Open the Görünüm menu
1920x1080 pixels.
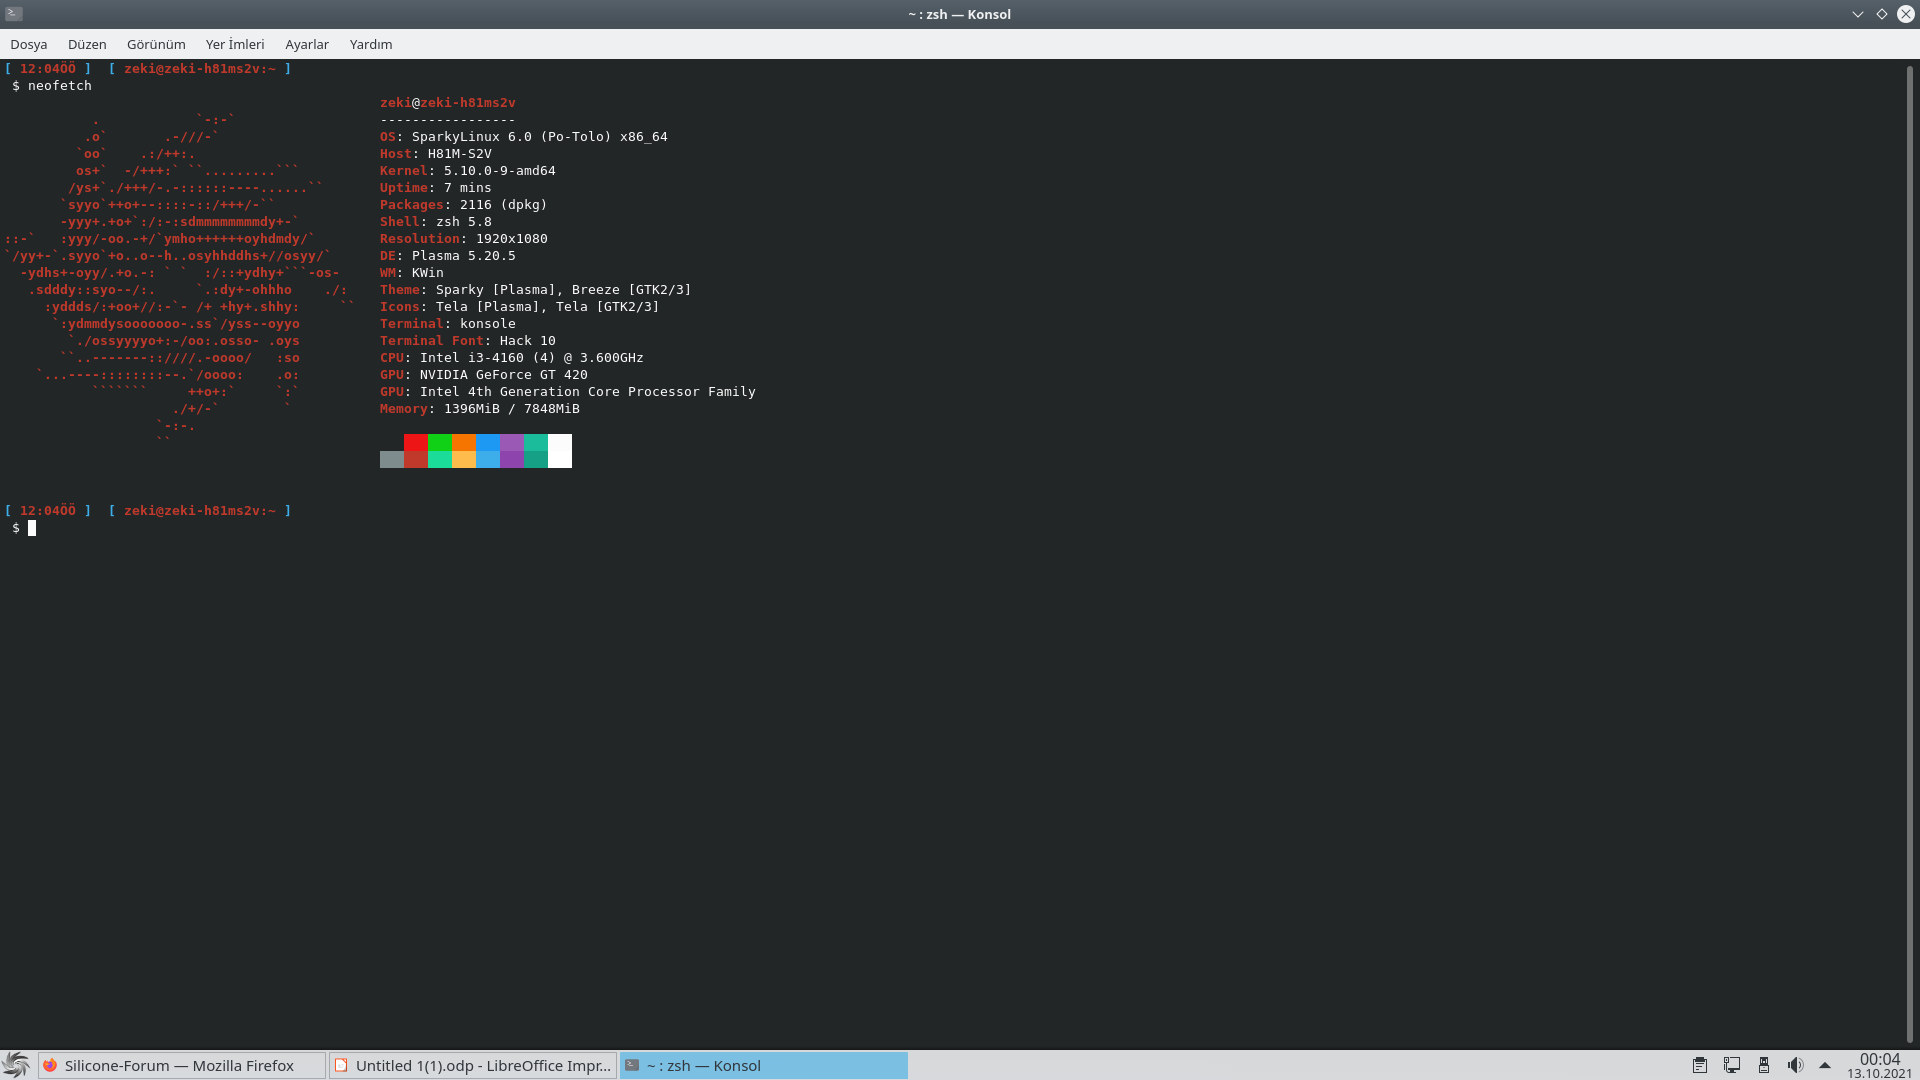156,44
